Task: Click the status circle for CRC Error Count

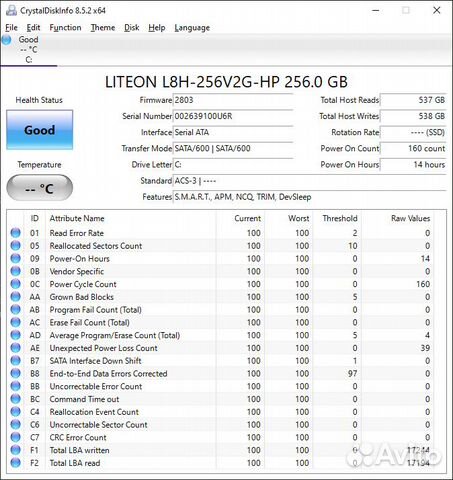Action: [15, 437]
